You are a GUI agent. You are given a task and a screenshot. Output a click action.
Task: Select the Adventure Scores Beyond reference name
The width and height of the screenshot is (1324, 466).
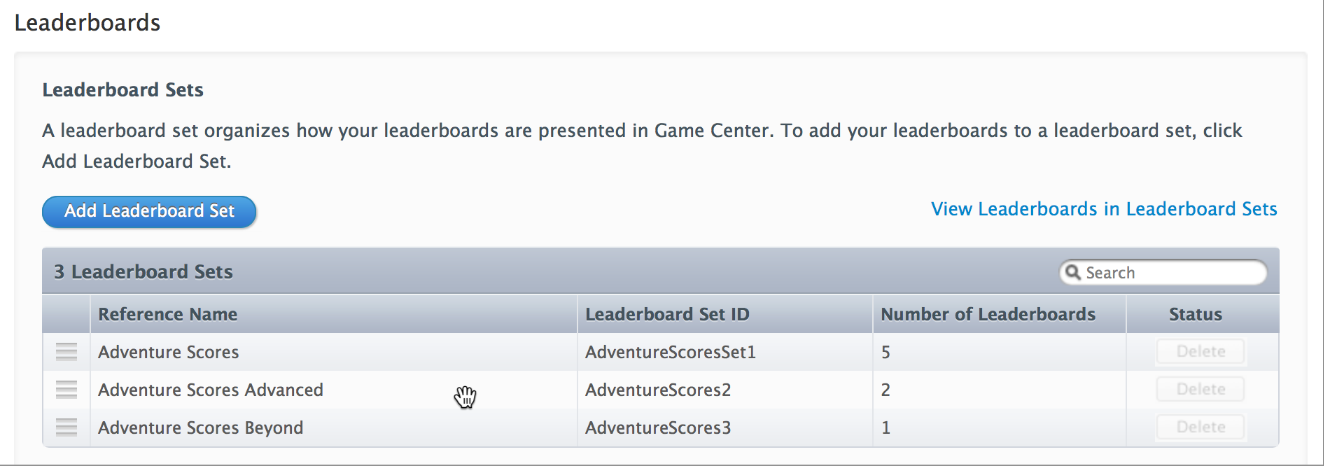click(x=200, y=428)
